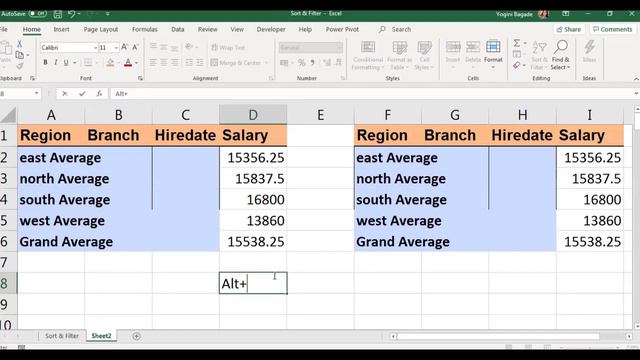Confirm the entry with the formula bar checkmark
This screenshot has height=360, width=640.
[82, 93]
